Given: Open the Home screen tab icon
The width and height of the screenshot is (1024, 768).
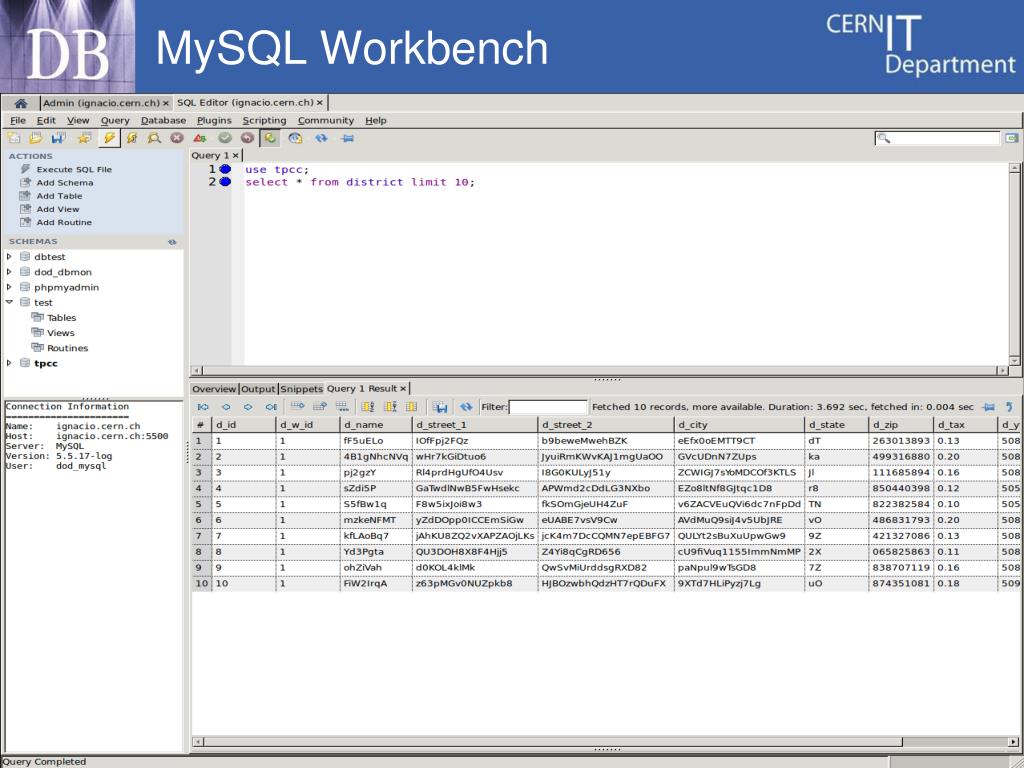Looking at the screenshot, I should (x=20, y=103).
